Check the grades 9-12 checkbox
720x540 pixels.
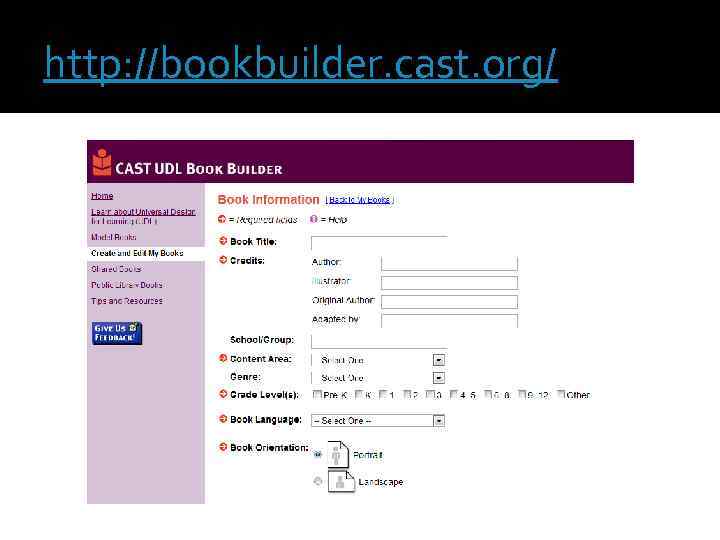(x=522, y=394)
